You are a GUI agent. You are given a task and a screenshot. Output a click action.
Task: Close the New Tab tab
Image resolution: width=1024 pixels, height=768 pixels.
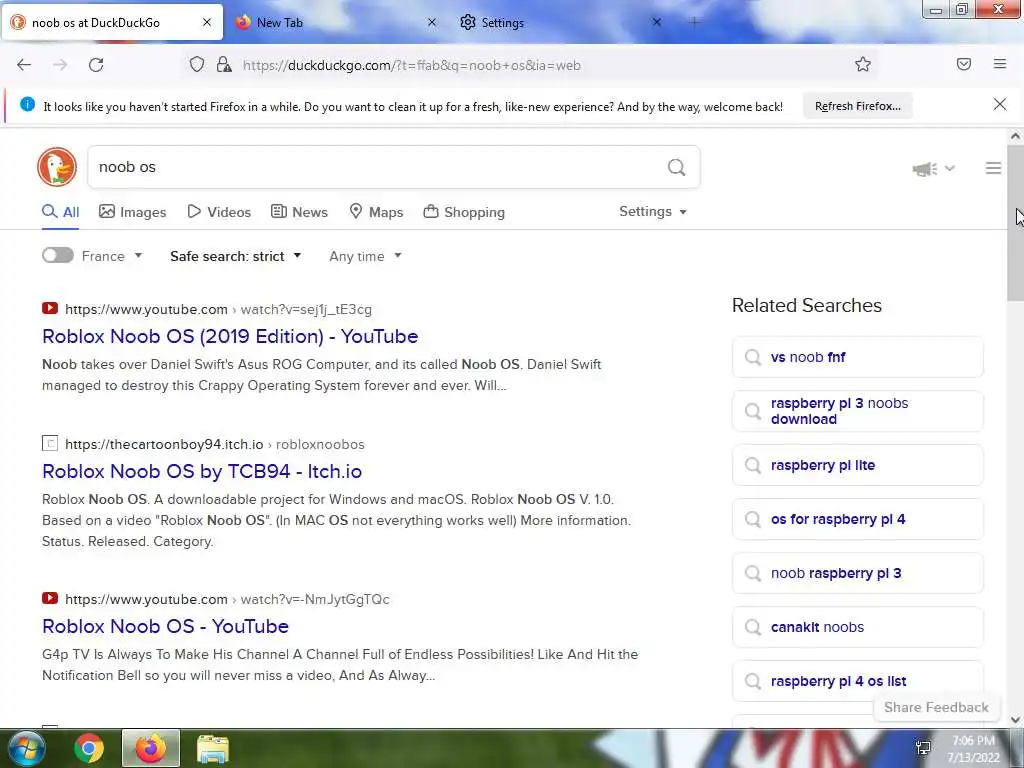point(432,22)
